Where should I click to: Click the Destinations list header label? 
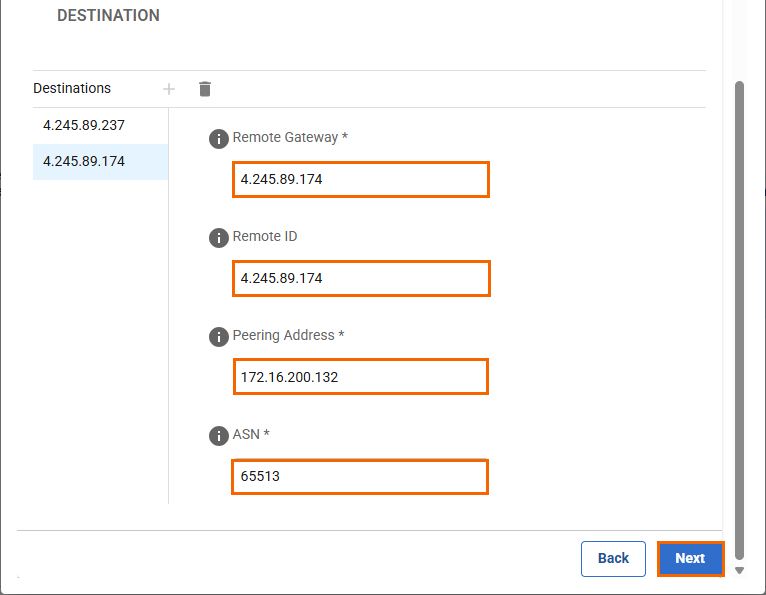72,88
